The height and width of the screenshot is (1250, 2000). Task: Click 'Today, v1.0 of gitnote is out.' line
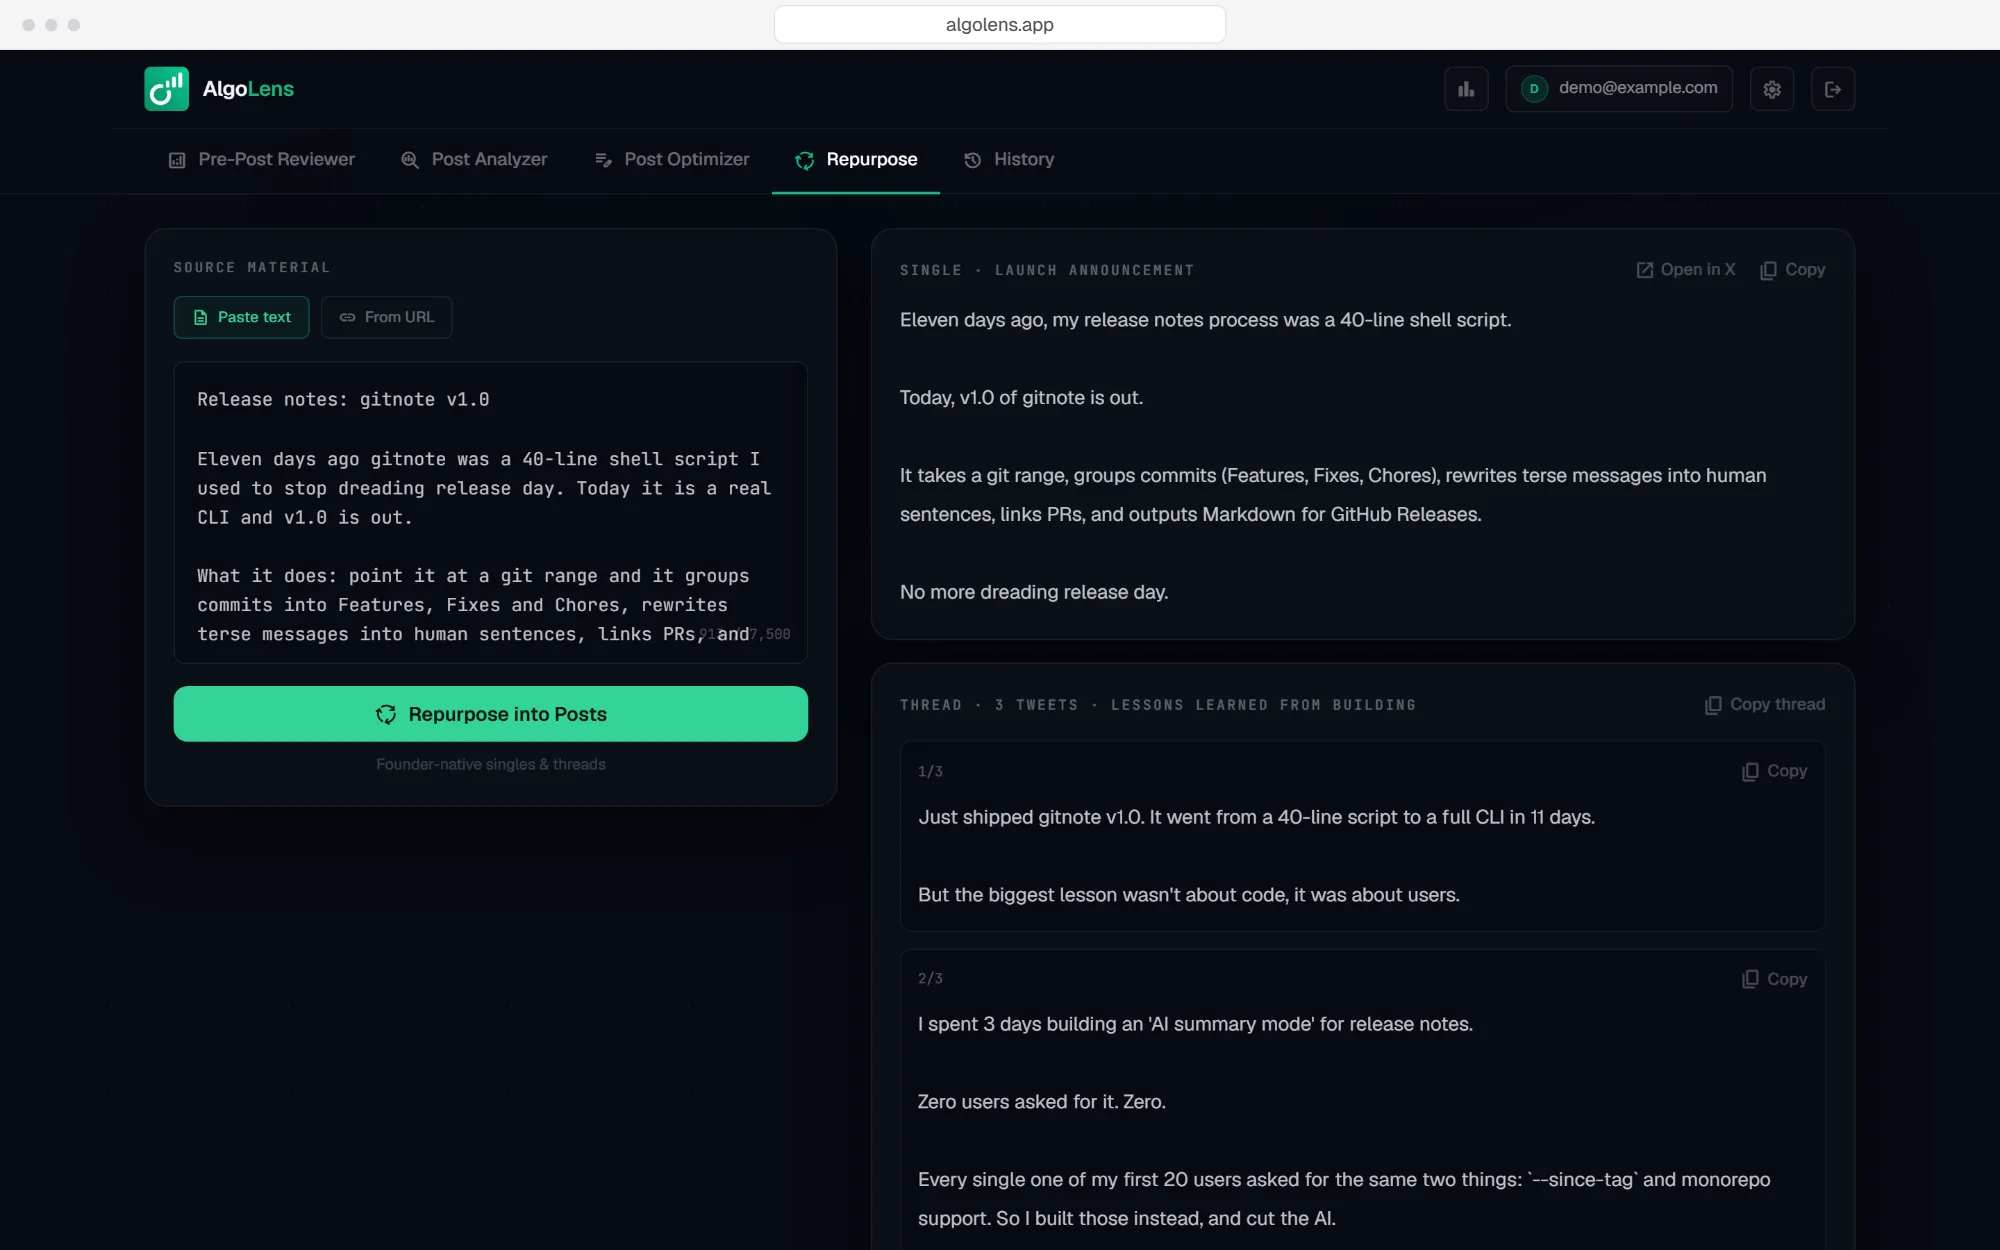1021,398
